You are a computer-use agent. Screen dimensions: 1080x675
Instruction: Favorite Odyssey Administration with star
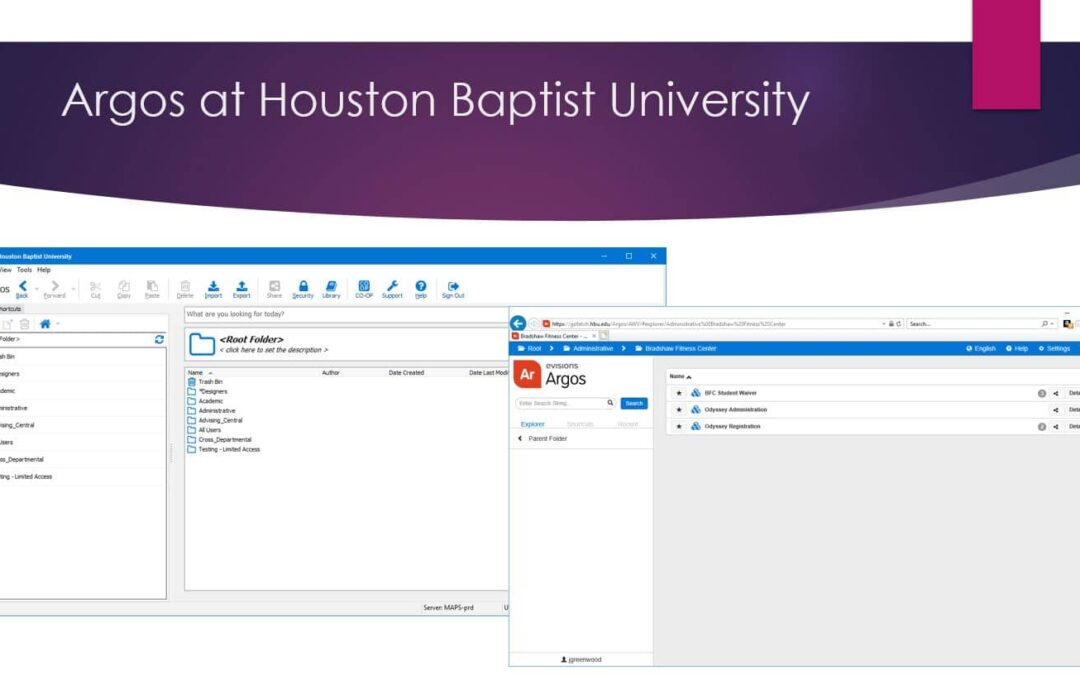pos(679,410)
